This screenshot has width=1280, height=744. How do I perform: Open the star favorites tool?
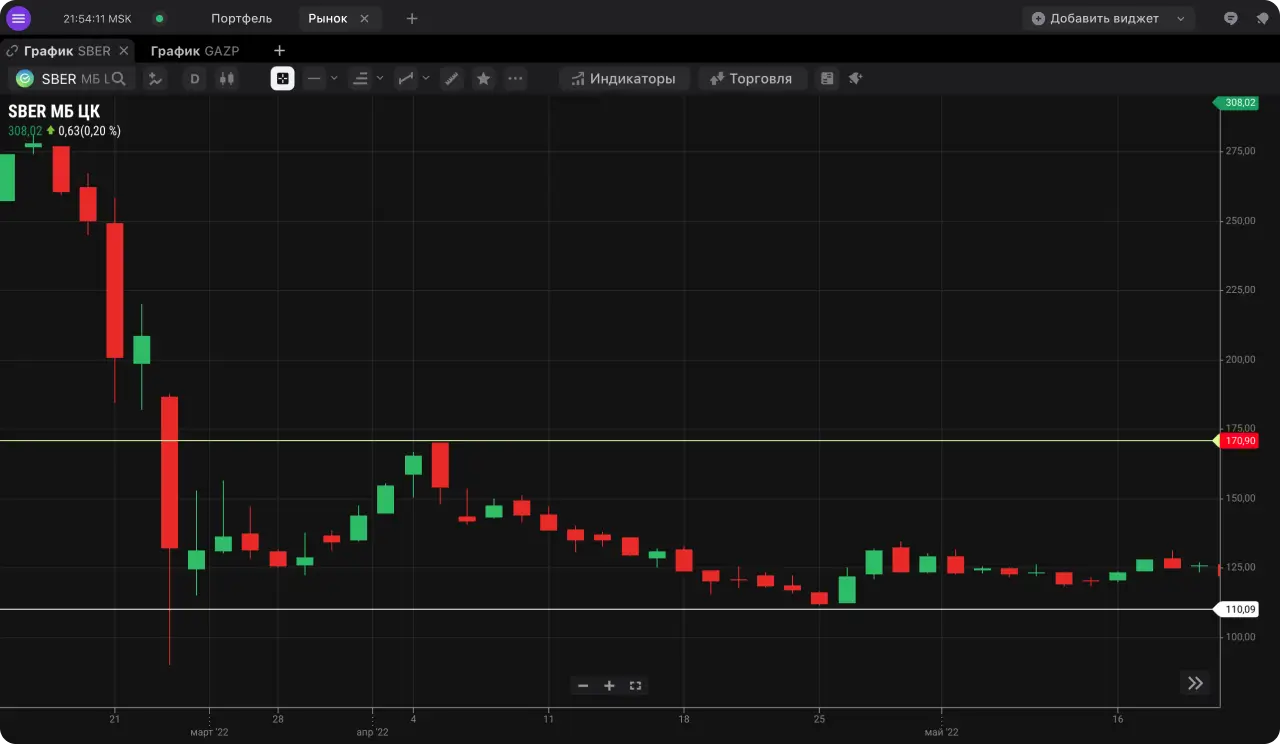[x=483, y=79]
